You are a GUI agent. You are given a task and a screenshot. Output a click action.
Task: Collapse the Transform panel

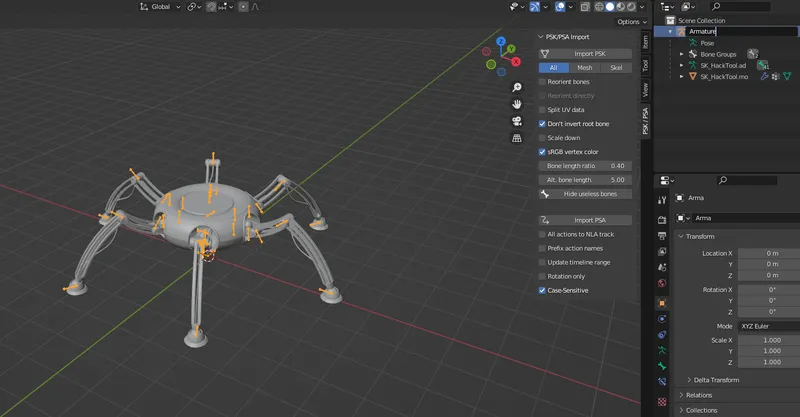tap(681, 236)
